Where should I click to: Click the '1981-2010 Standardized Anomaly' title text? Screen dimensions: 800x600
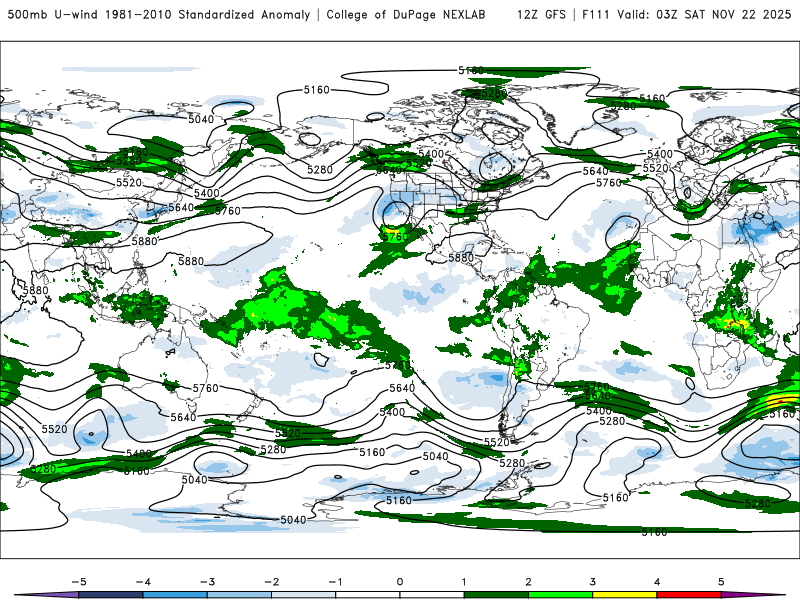[208, 15]
